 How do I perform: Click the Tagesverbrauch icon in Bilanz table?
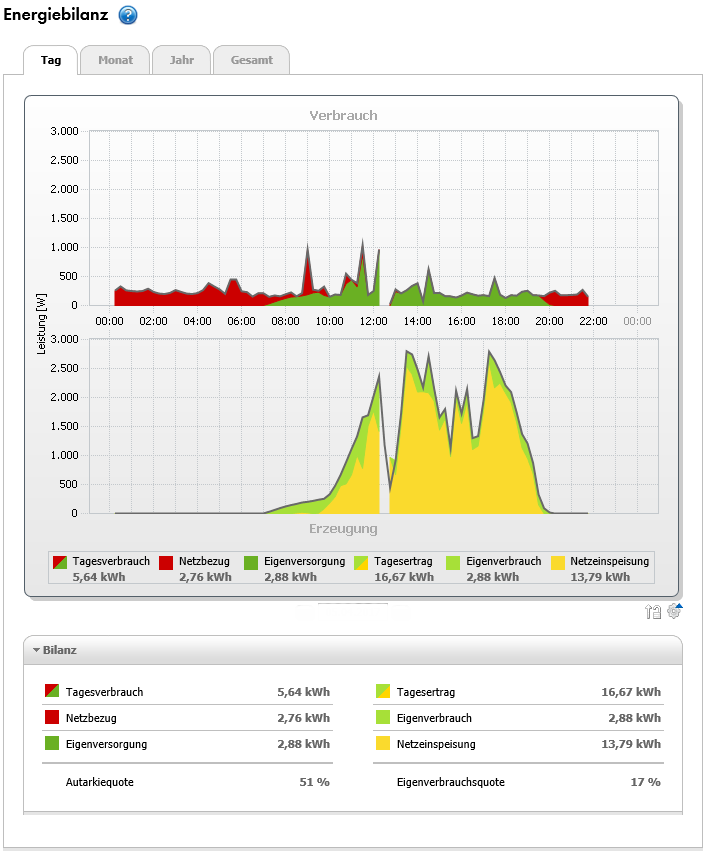coord(52,692)
